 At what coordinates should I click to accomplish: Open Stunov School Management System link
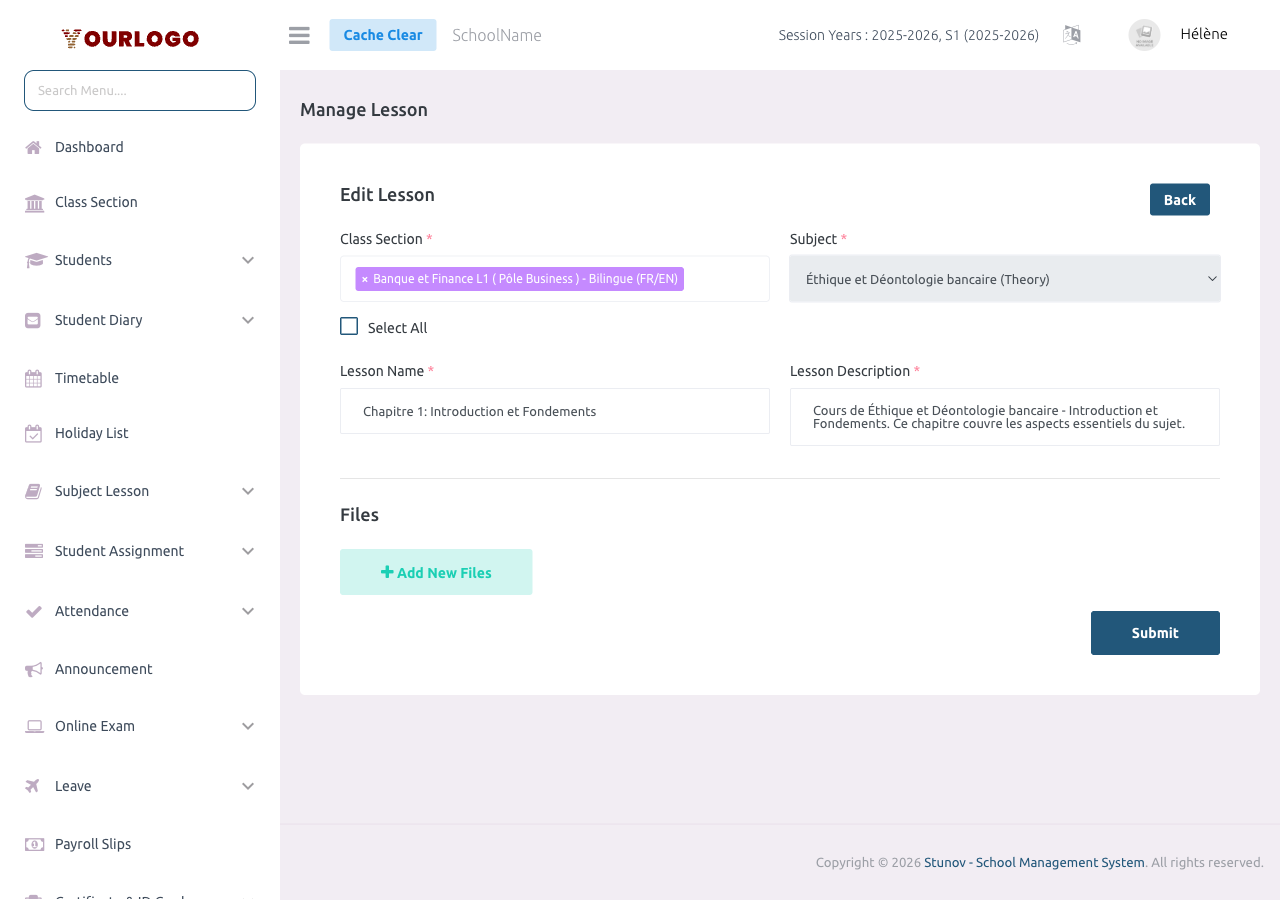click(x=1034, y=863)
